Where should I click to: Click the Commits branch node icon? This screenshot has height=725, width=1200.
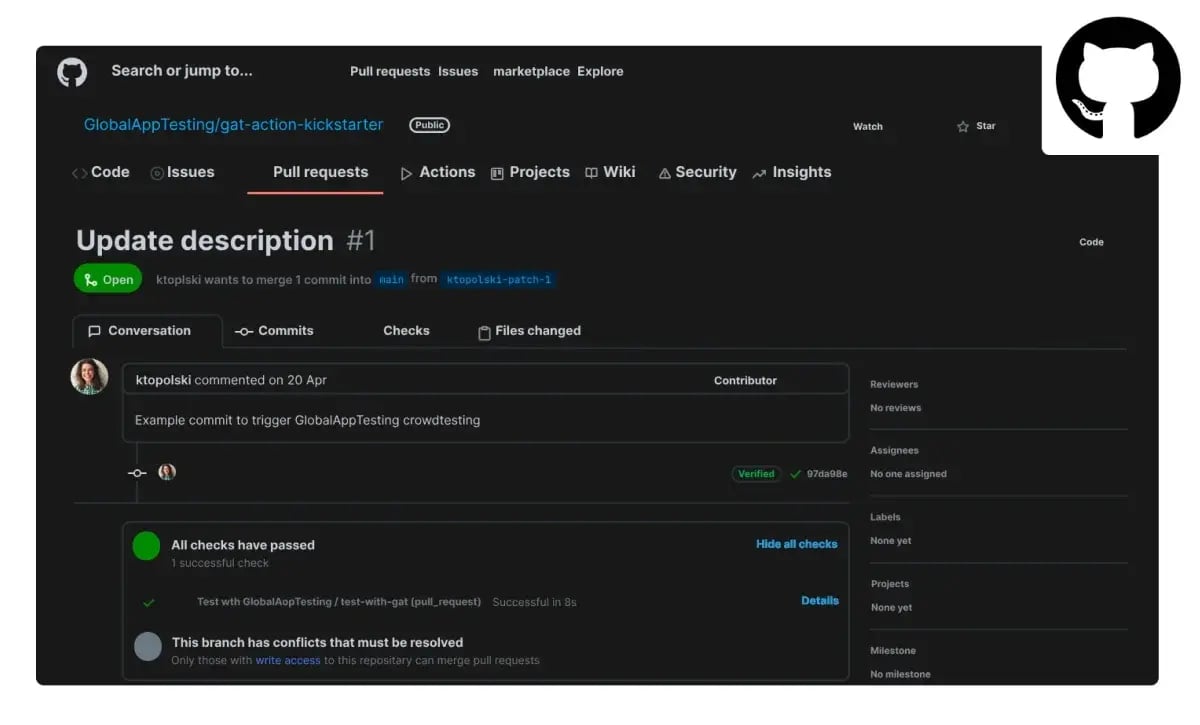[243, 330]
